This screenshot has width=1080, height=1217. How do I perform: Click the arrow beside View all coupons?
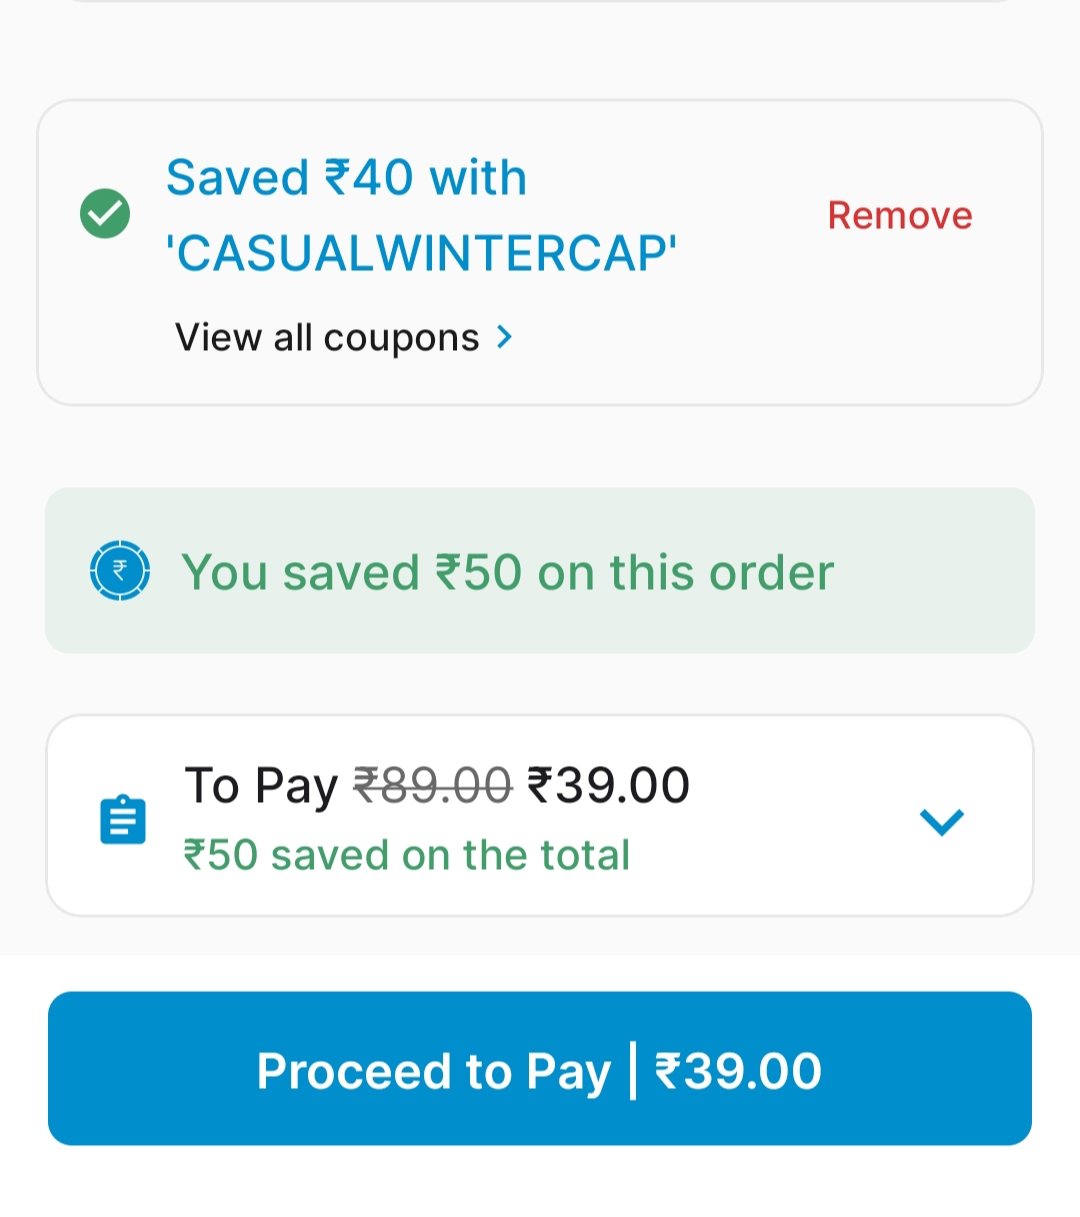coord(505,338)
